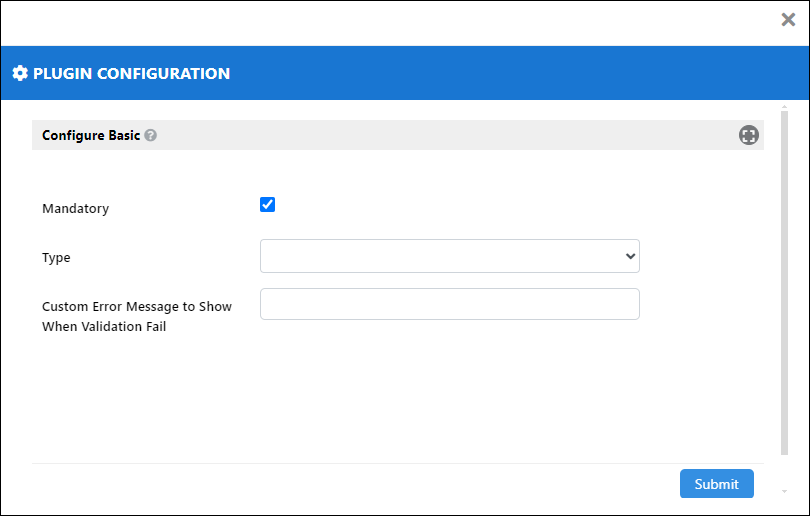Image resolution: width=810 pixels, height=516 pixels.
Task: Open help for Configure Basic section
Action: [150, 135]
